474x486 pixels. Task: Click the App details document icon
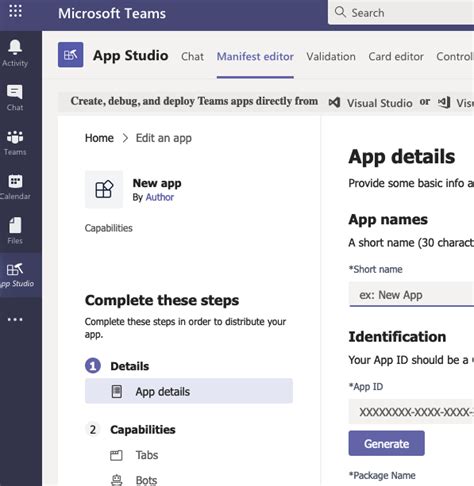tap(117, 391)
